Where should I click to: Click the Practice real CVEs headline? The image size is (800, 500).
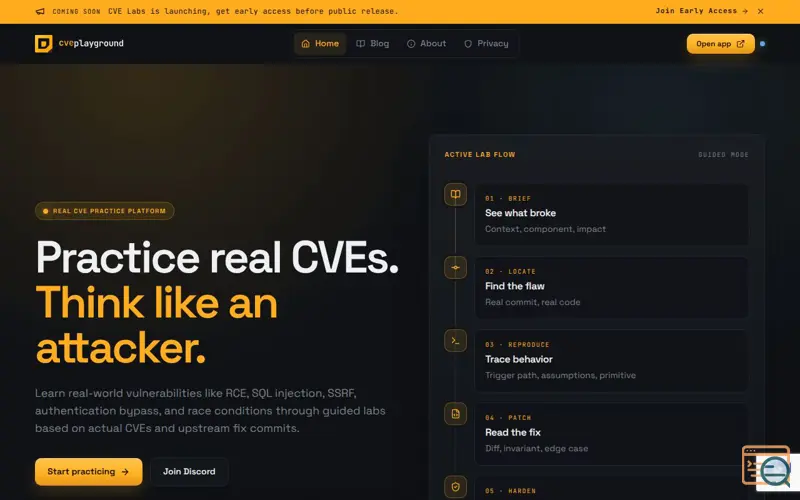[x=217, y=258]
